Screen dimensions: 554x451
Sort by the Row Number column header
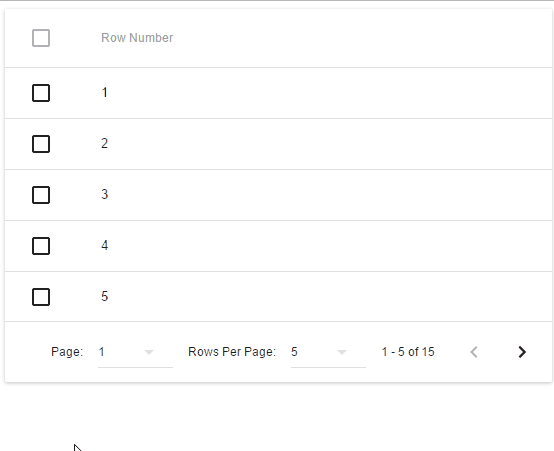pyautogui.click(x=137, y=38)
